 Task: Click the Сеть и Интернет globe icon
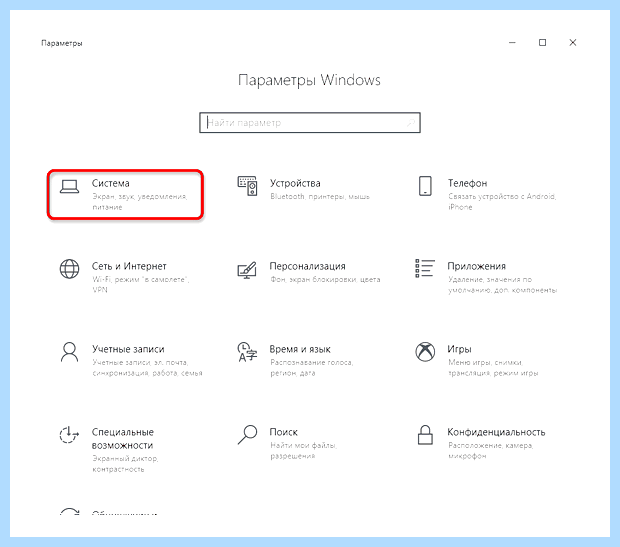[x=69, y=269]
